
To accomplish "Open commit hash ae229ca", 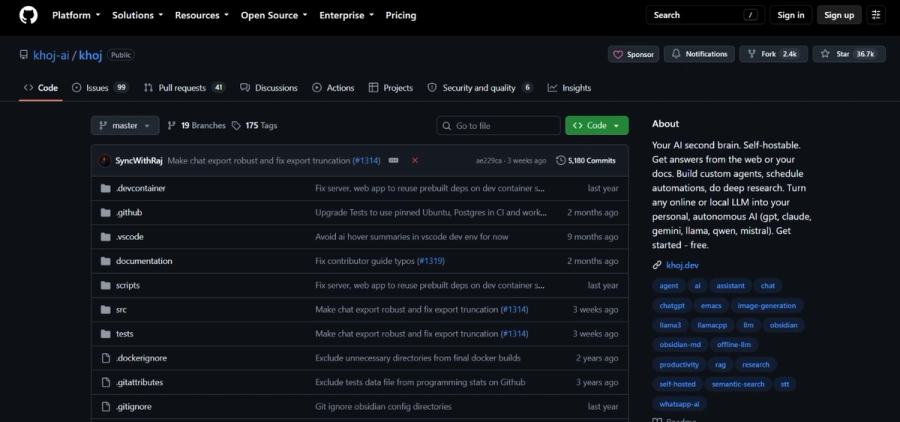I will coord(490,161).
